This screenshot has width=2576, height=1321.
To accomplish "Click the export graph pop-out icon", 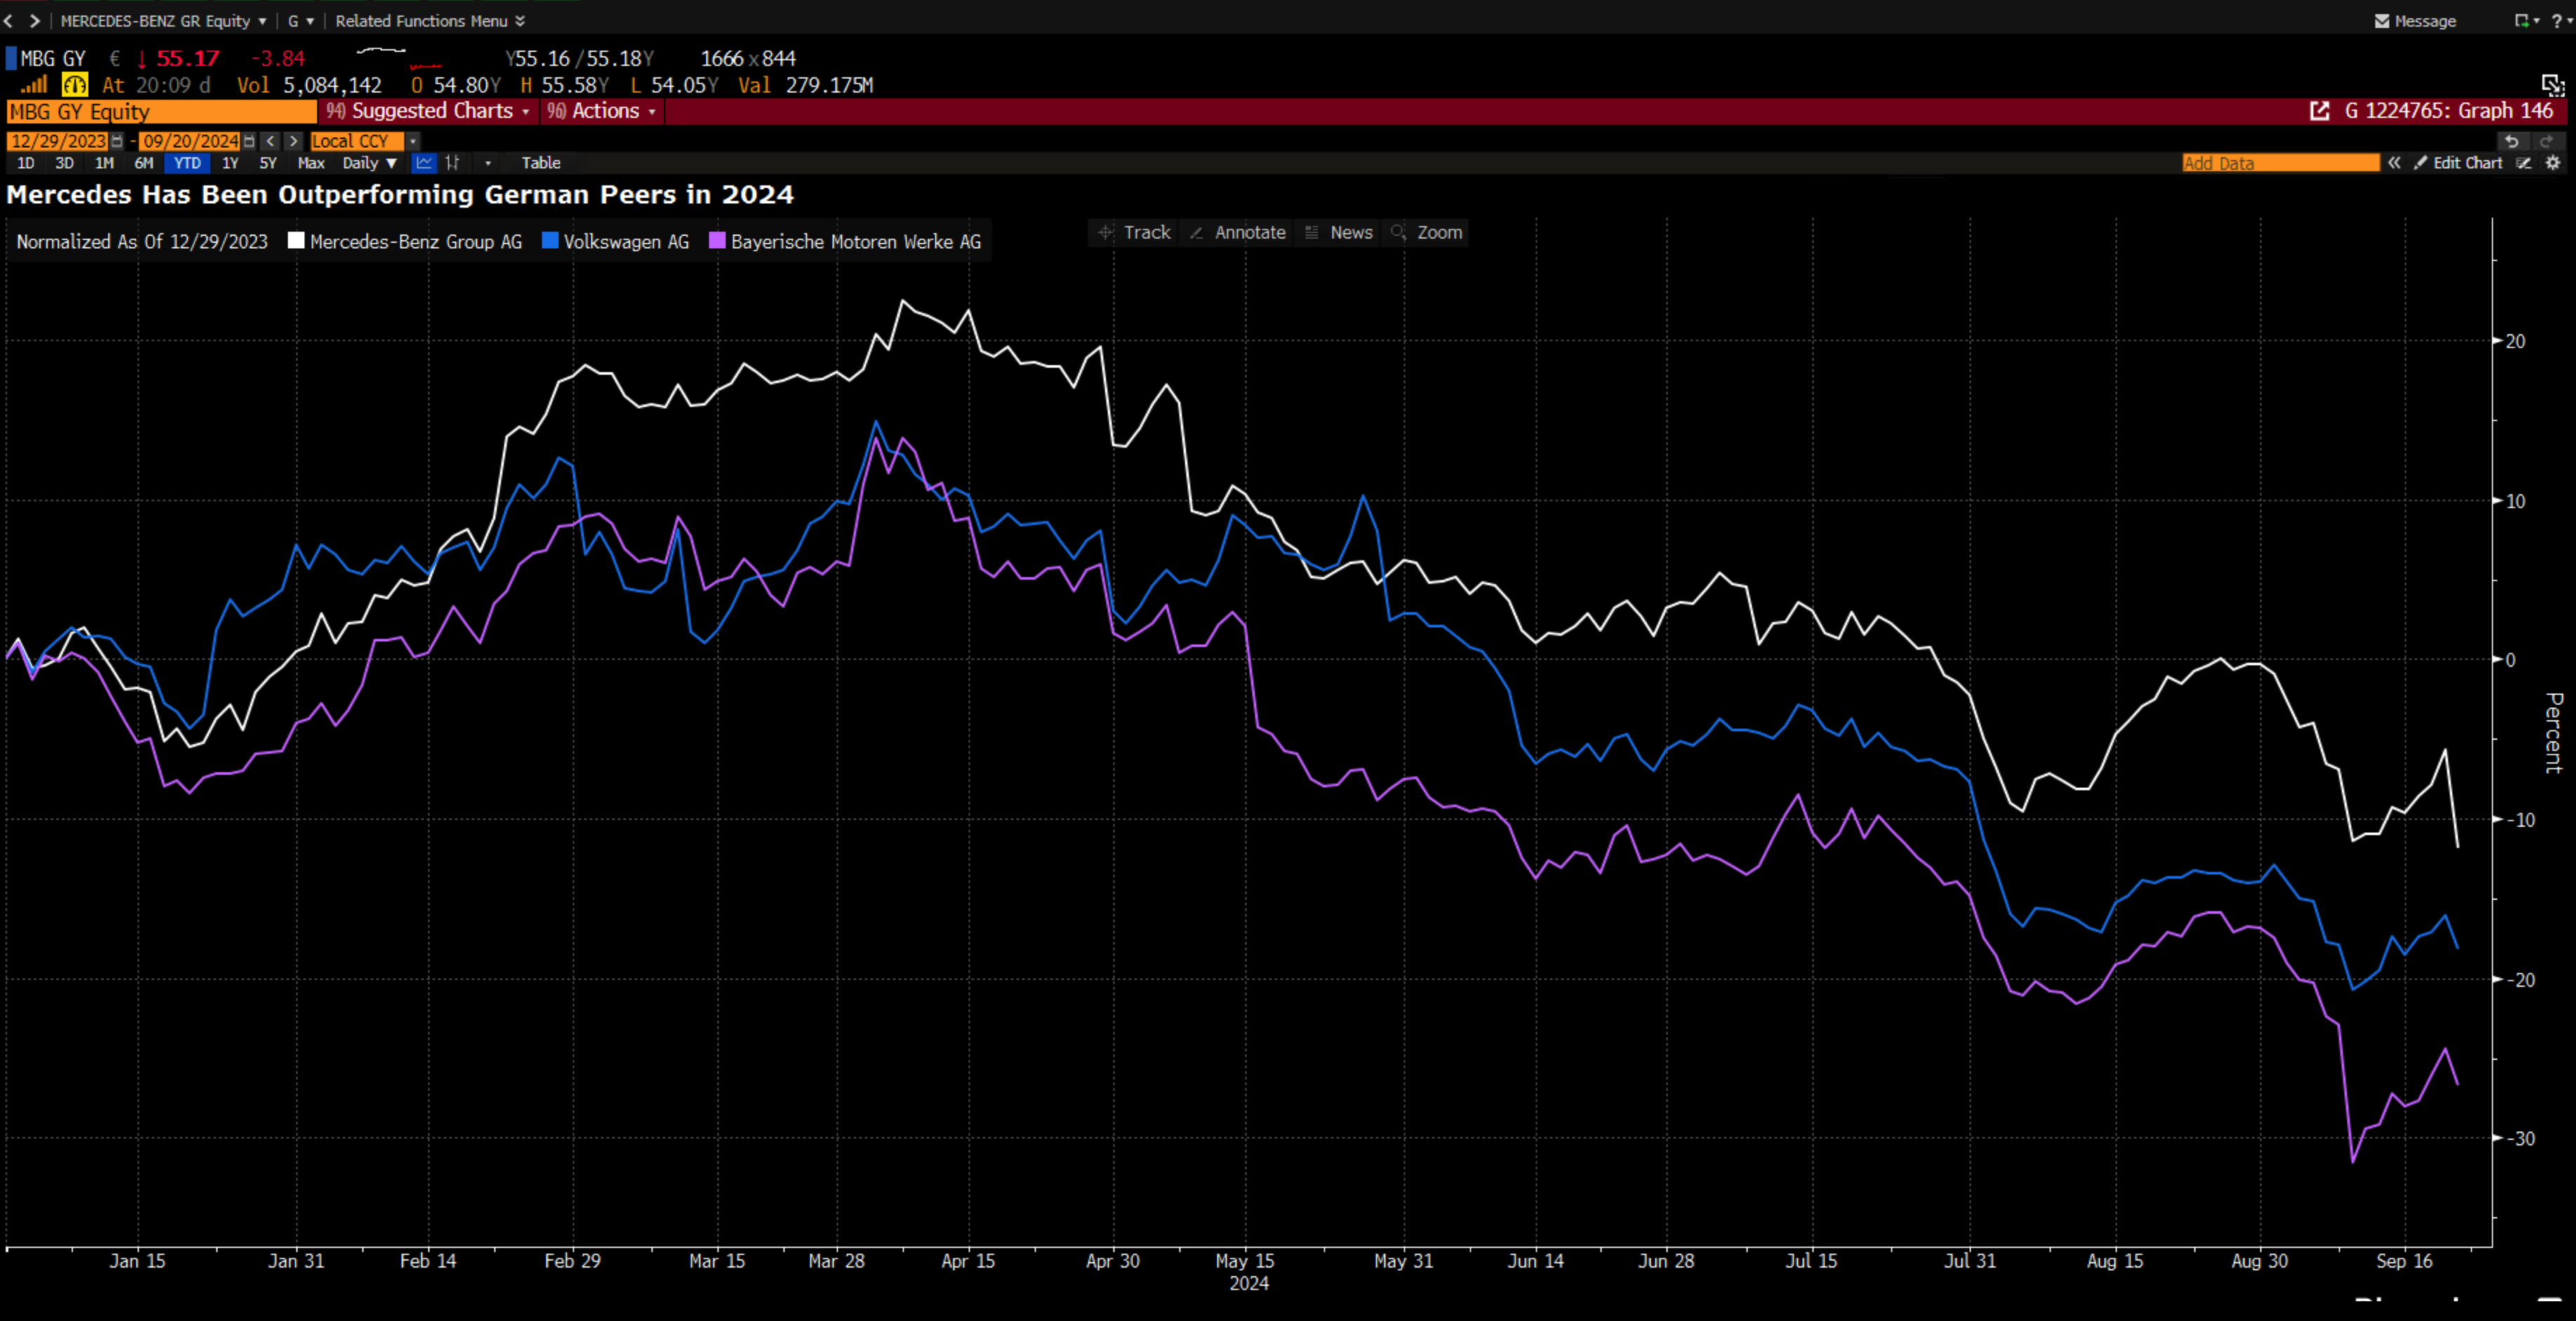I will 2319,111.
